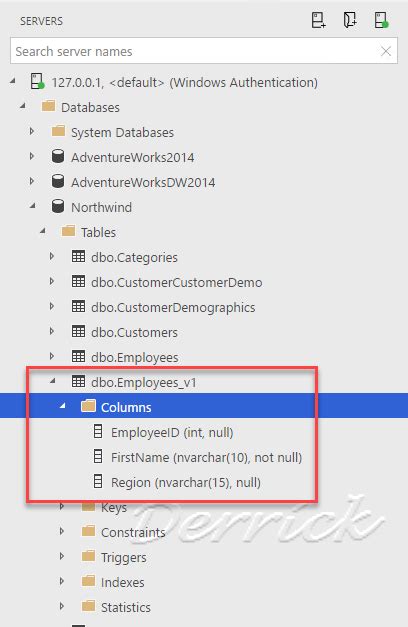The image size is (408, 627).
Task: Expand the Constraints folder arrow
Action: click(x=62, y=531)
